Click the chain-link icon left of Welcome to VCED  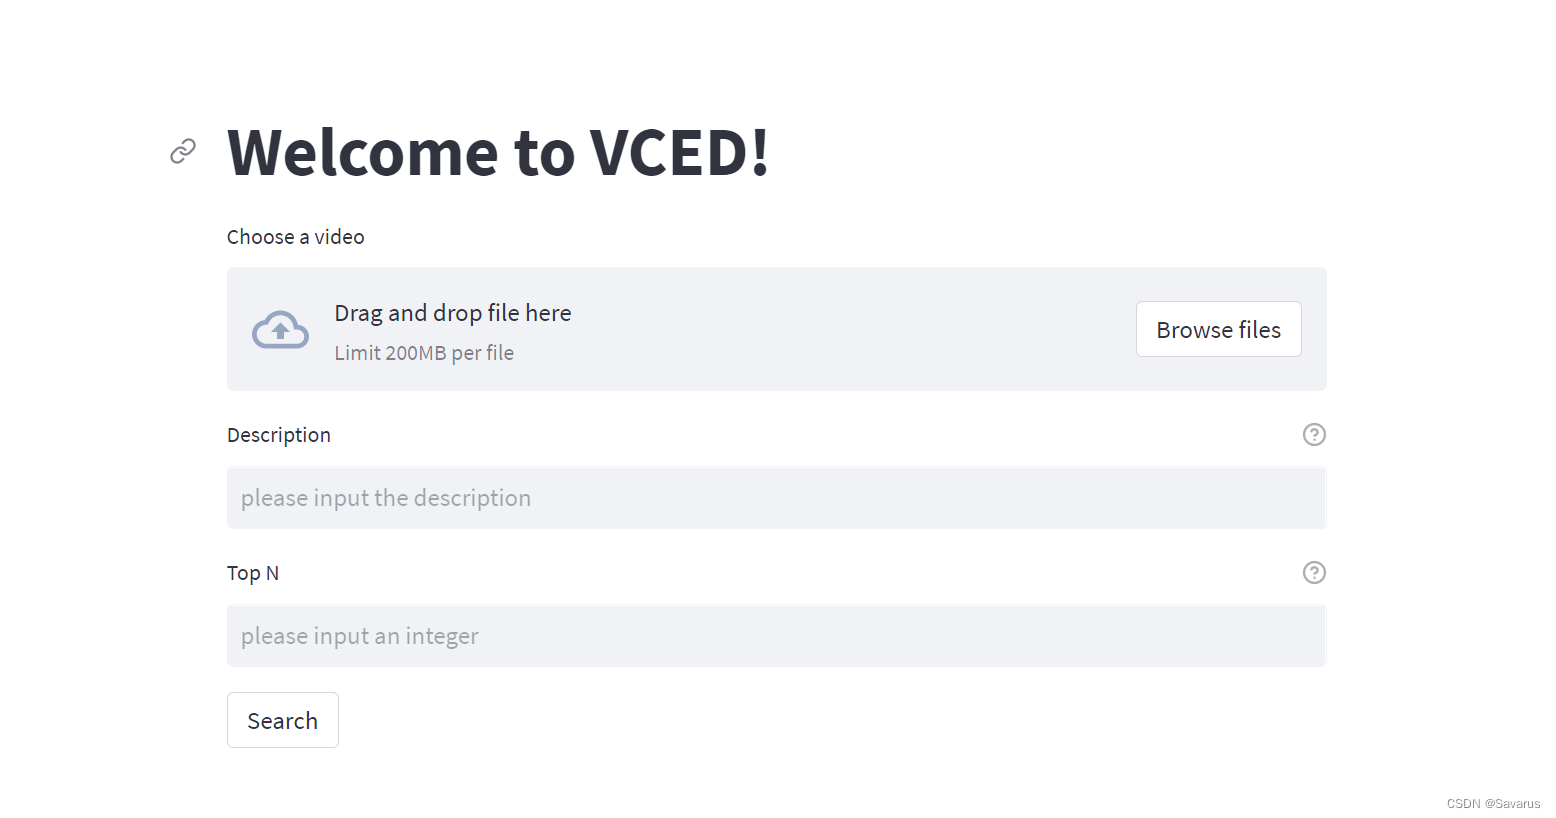(x=182, y=151)
